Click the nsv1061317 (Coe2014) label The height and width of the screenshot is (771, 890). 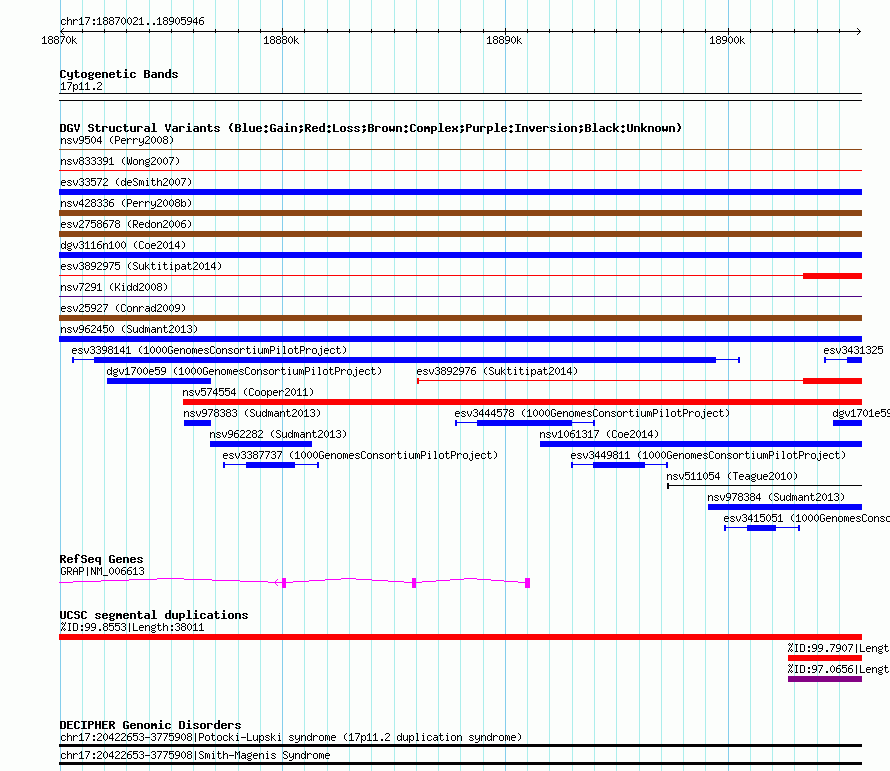pyautogui.click(x=599, y=434)
